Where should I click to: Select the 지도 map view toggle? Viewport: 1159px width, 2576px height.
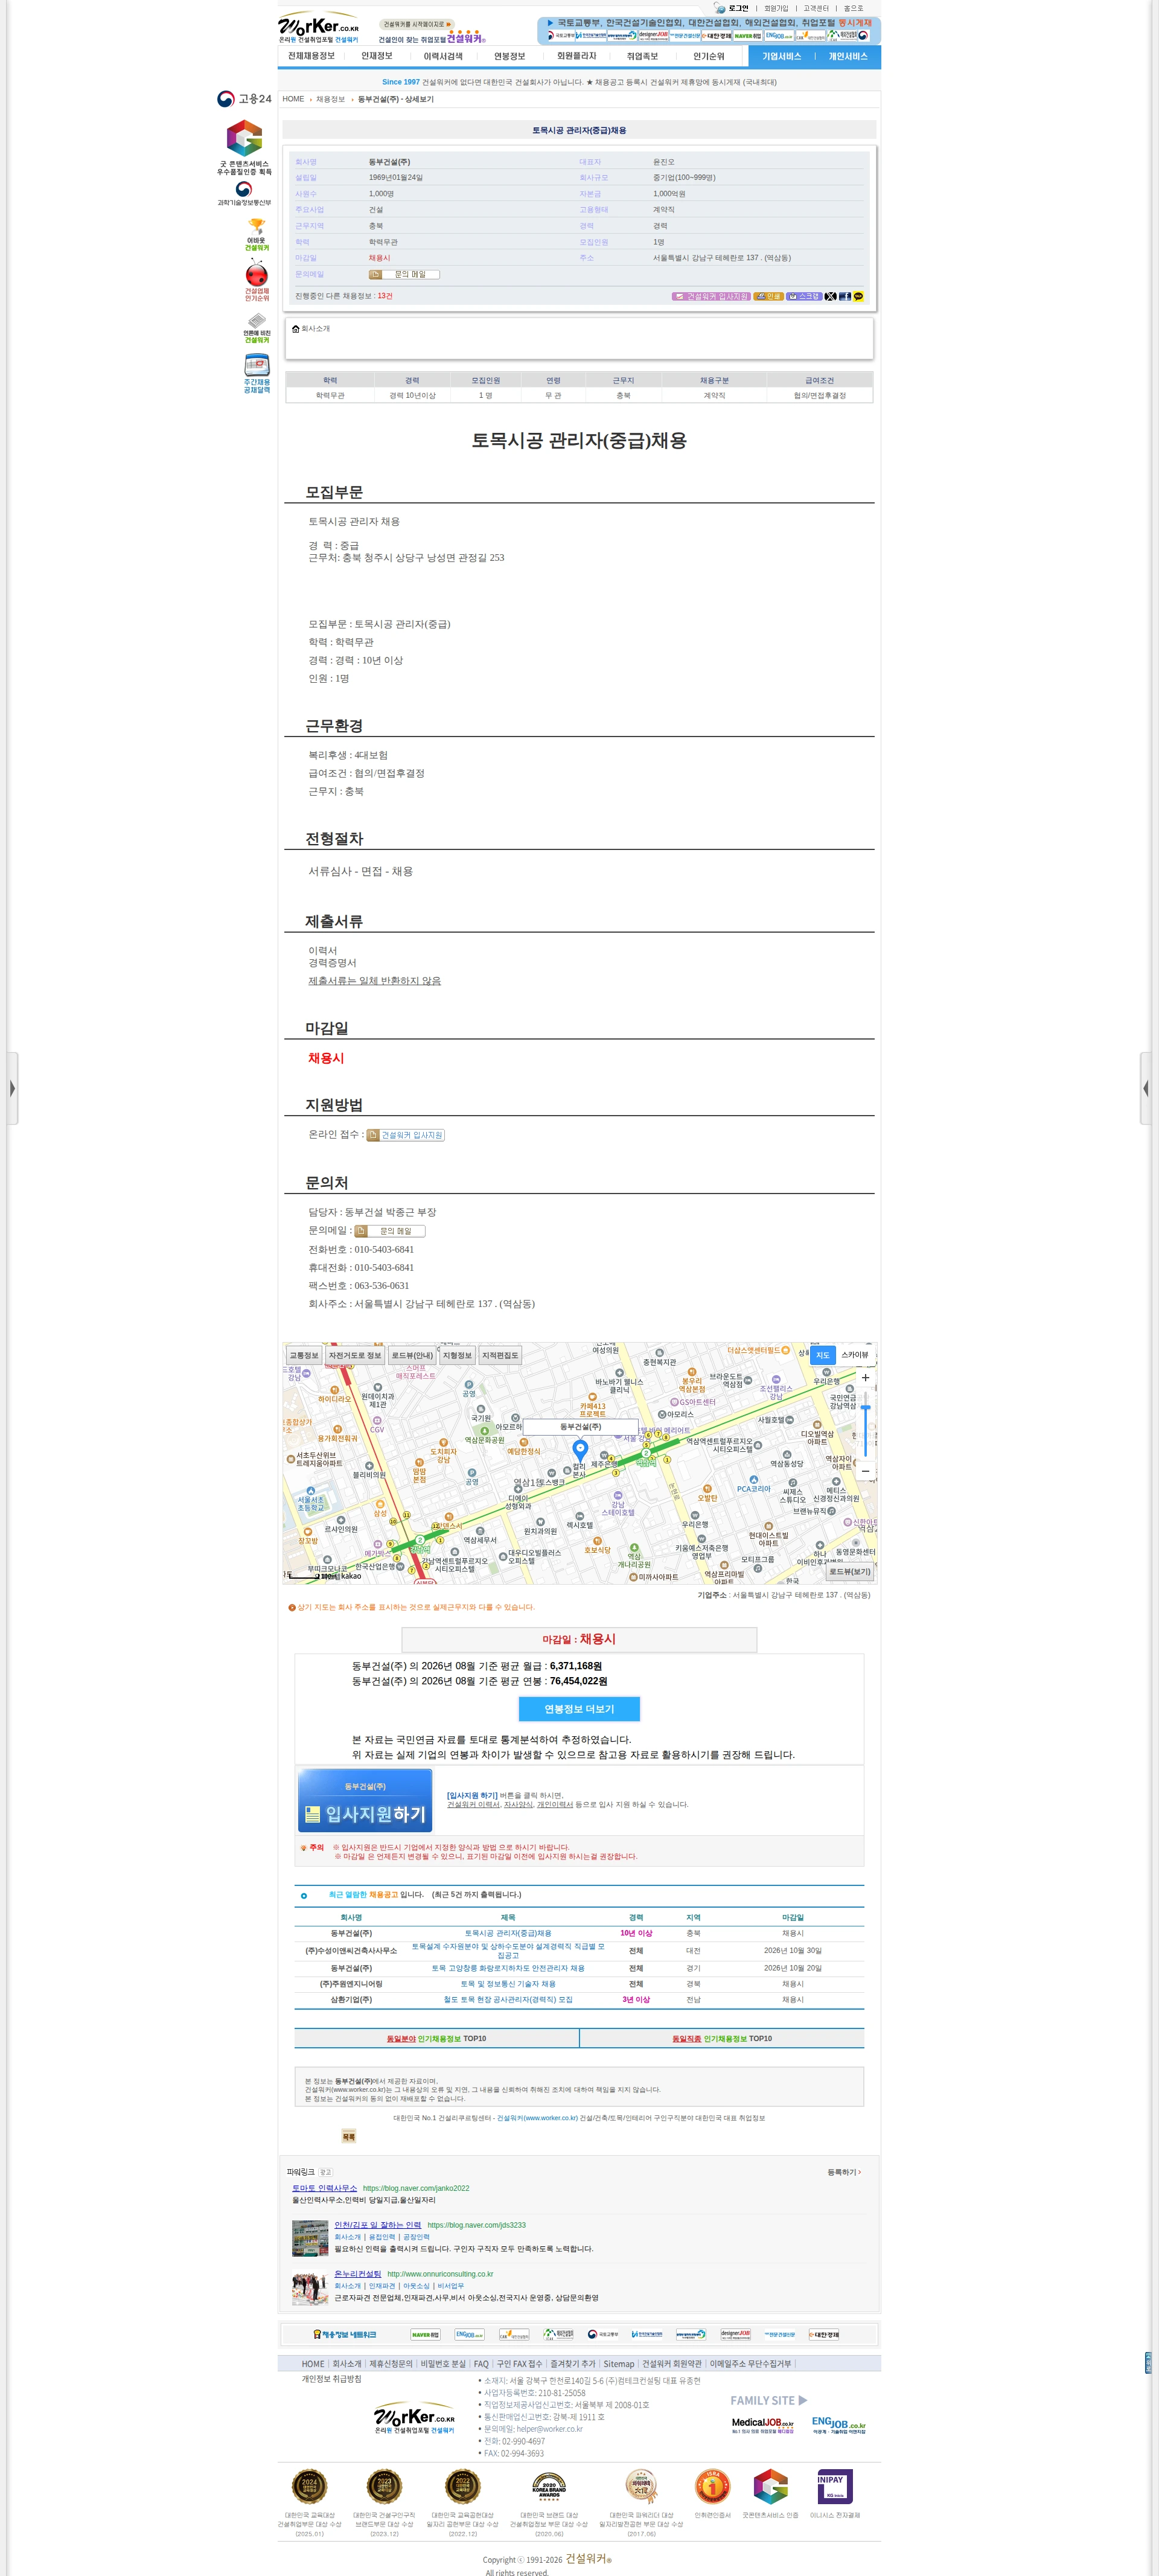(822, 1355)
